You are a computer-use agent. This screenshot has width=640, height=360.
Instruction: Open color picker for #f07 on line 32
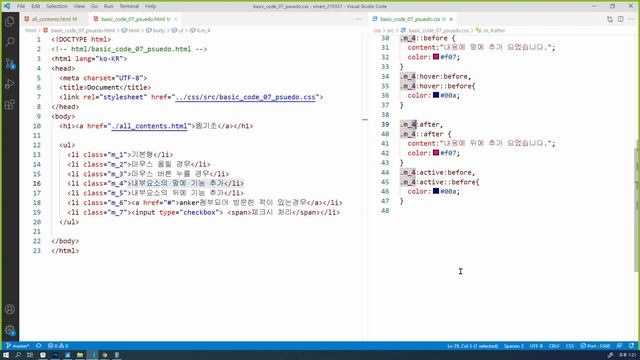436,57
